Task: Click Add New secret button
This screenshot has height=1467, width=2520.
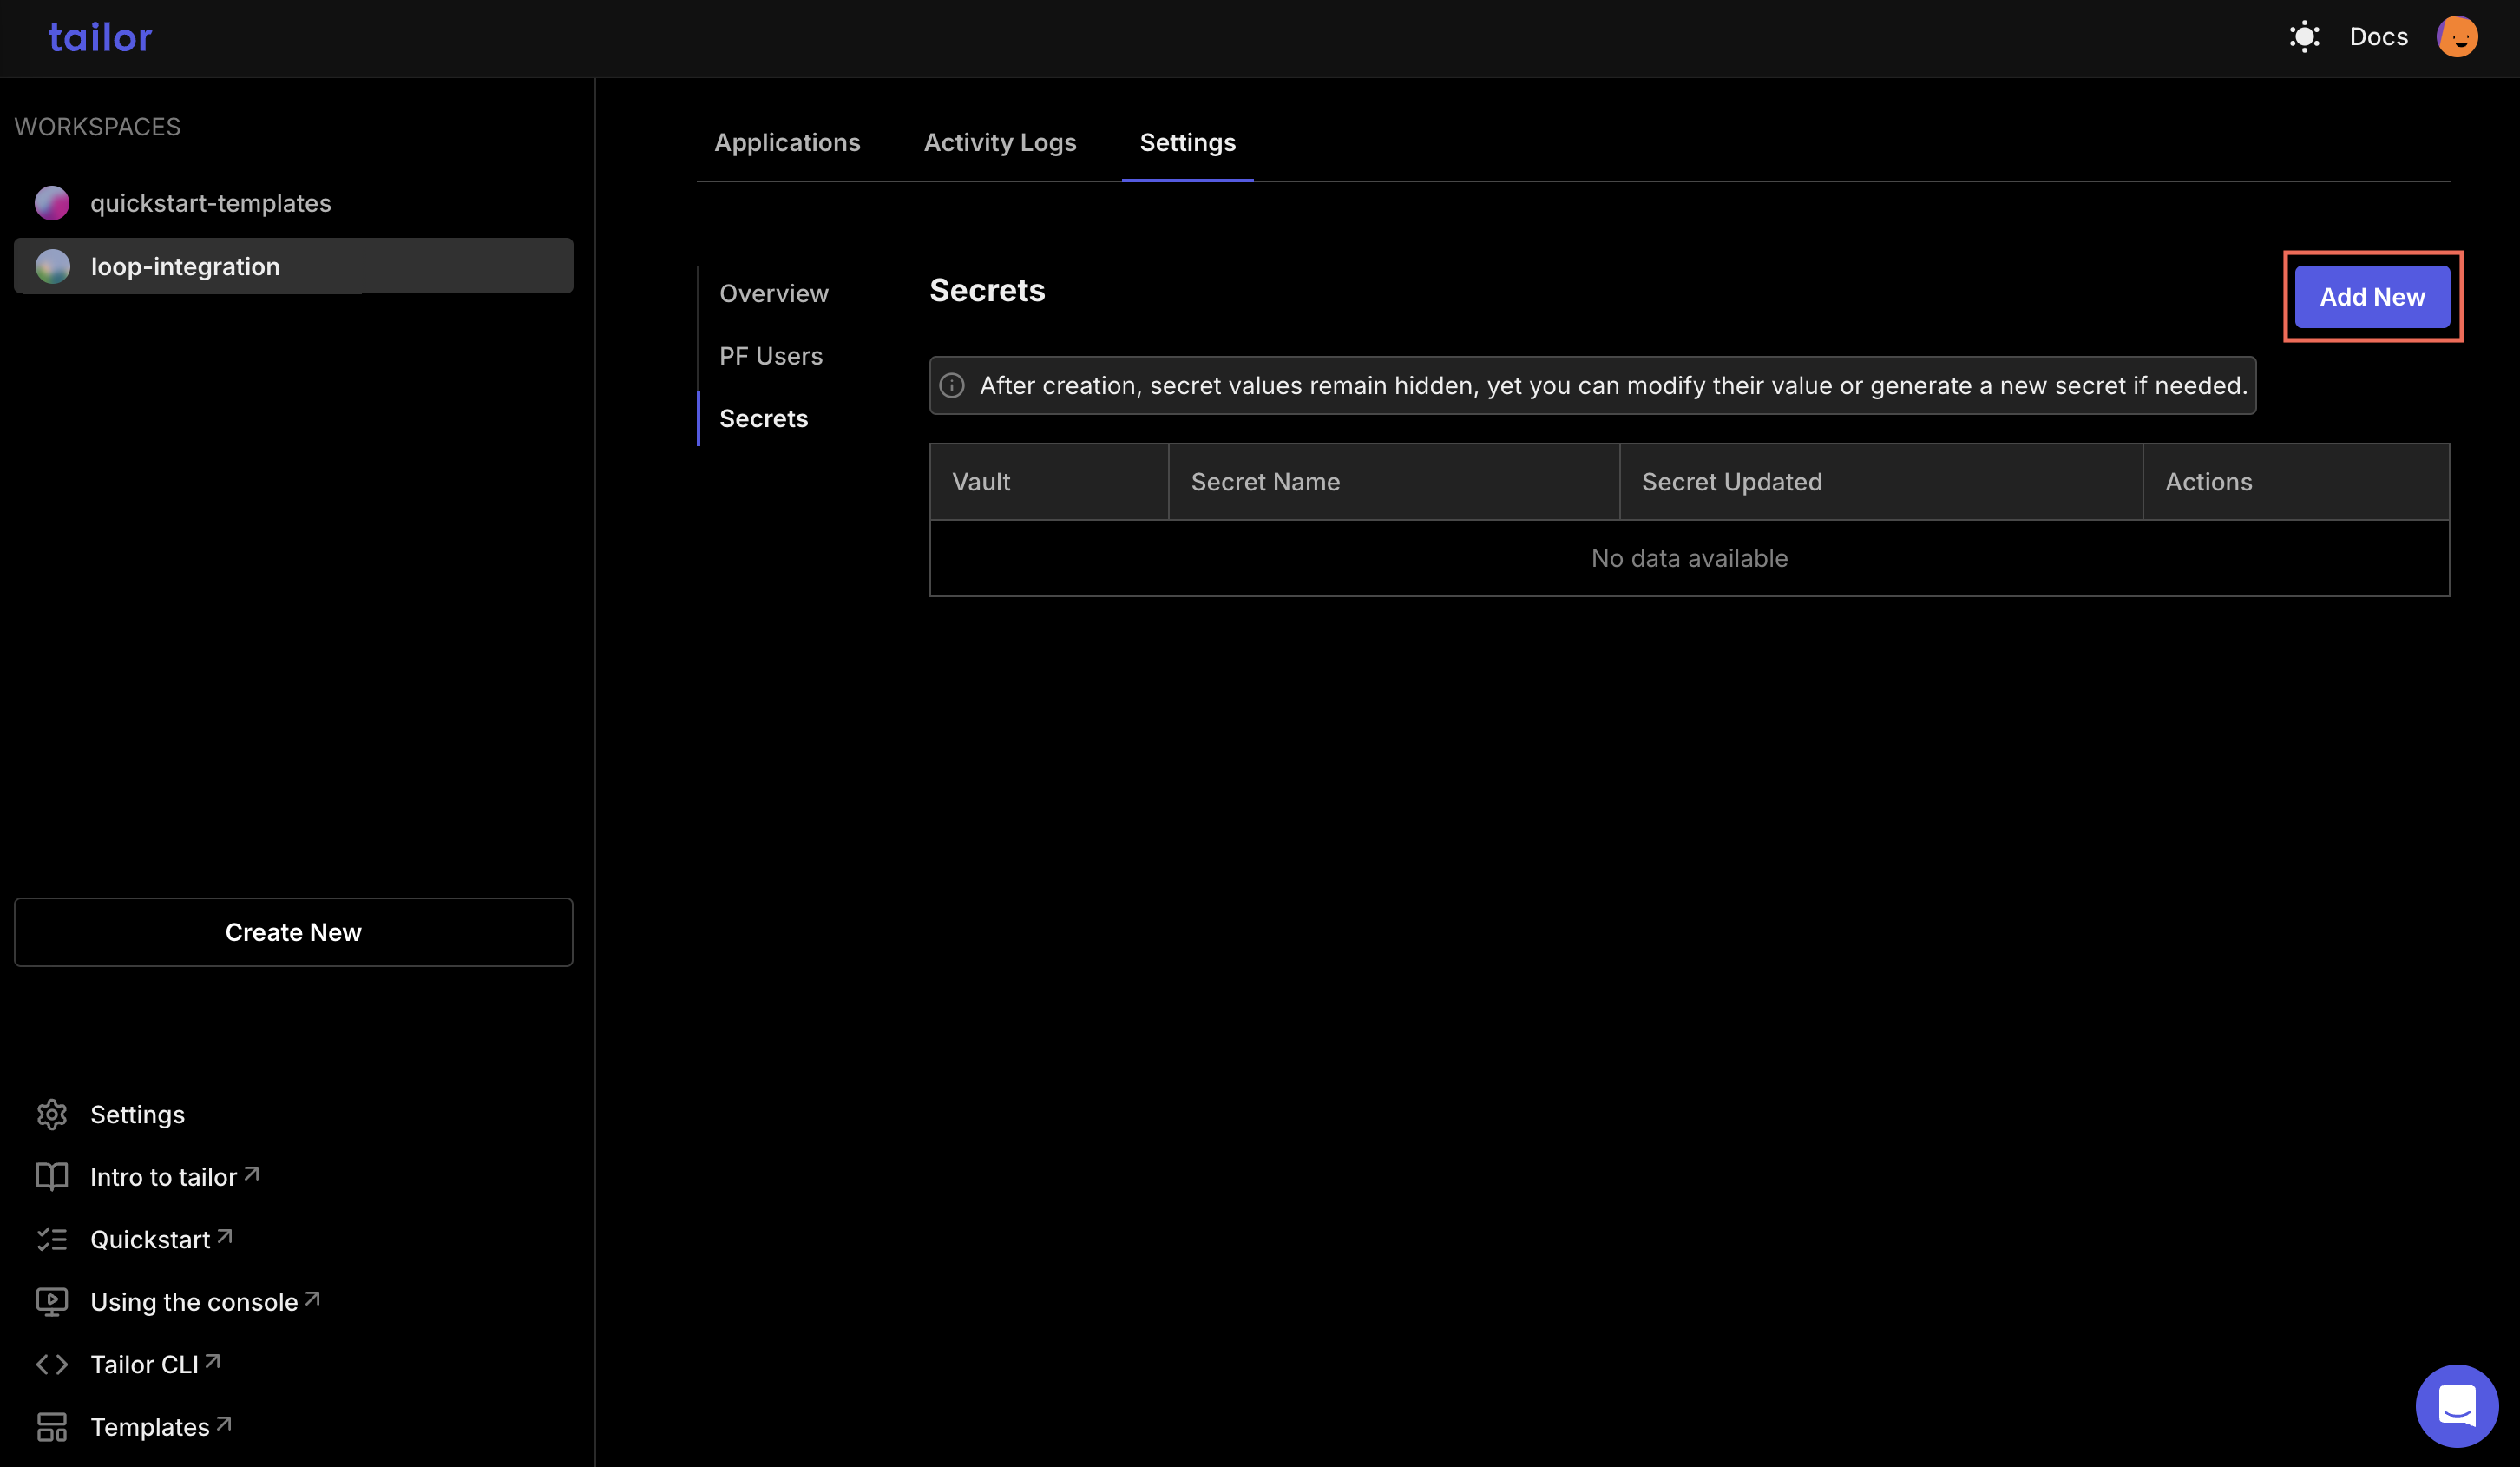Action: click(2372, 295)
